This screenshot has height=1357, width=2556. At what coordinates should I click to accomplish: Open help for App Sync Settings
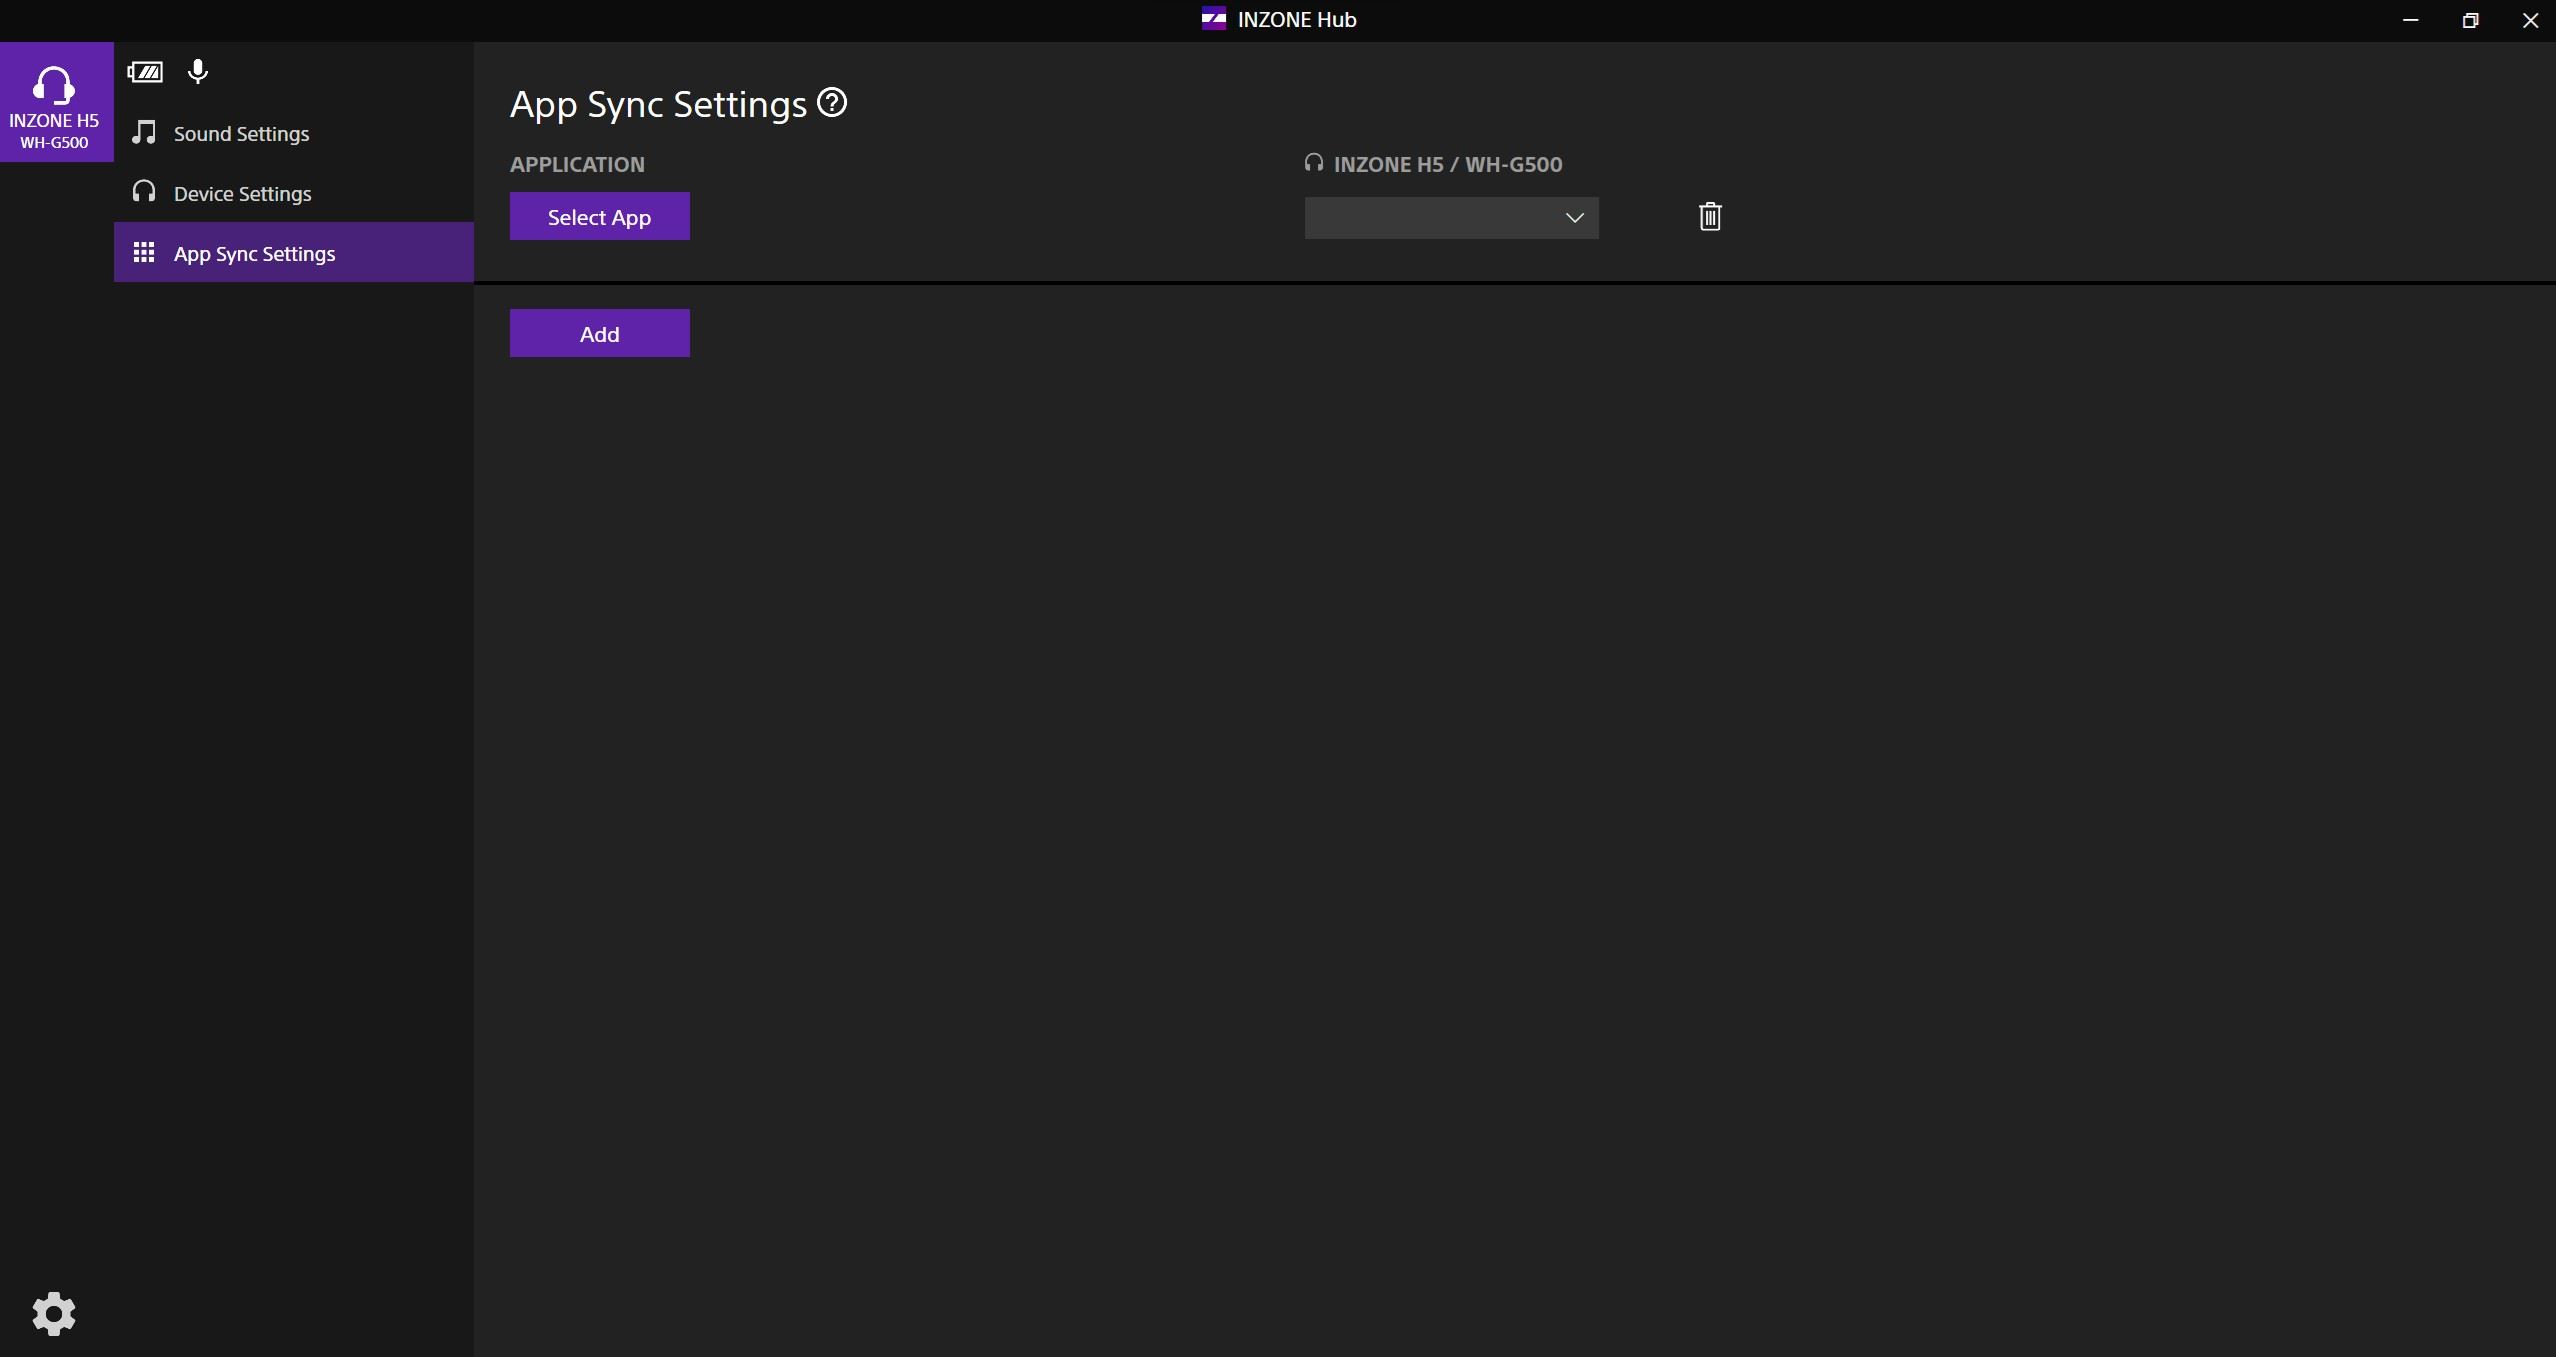832,103
